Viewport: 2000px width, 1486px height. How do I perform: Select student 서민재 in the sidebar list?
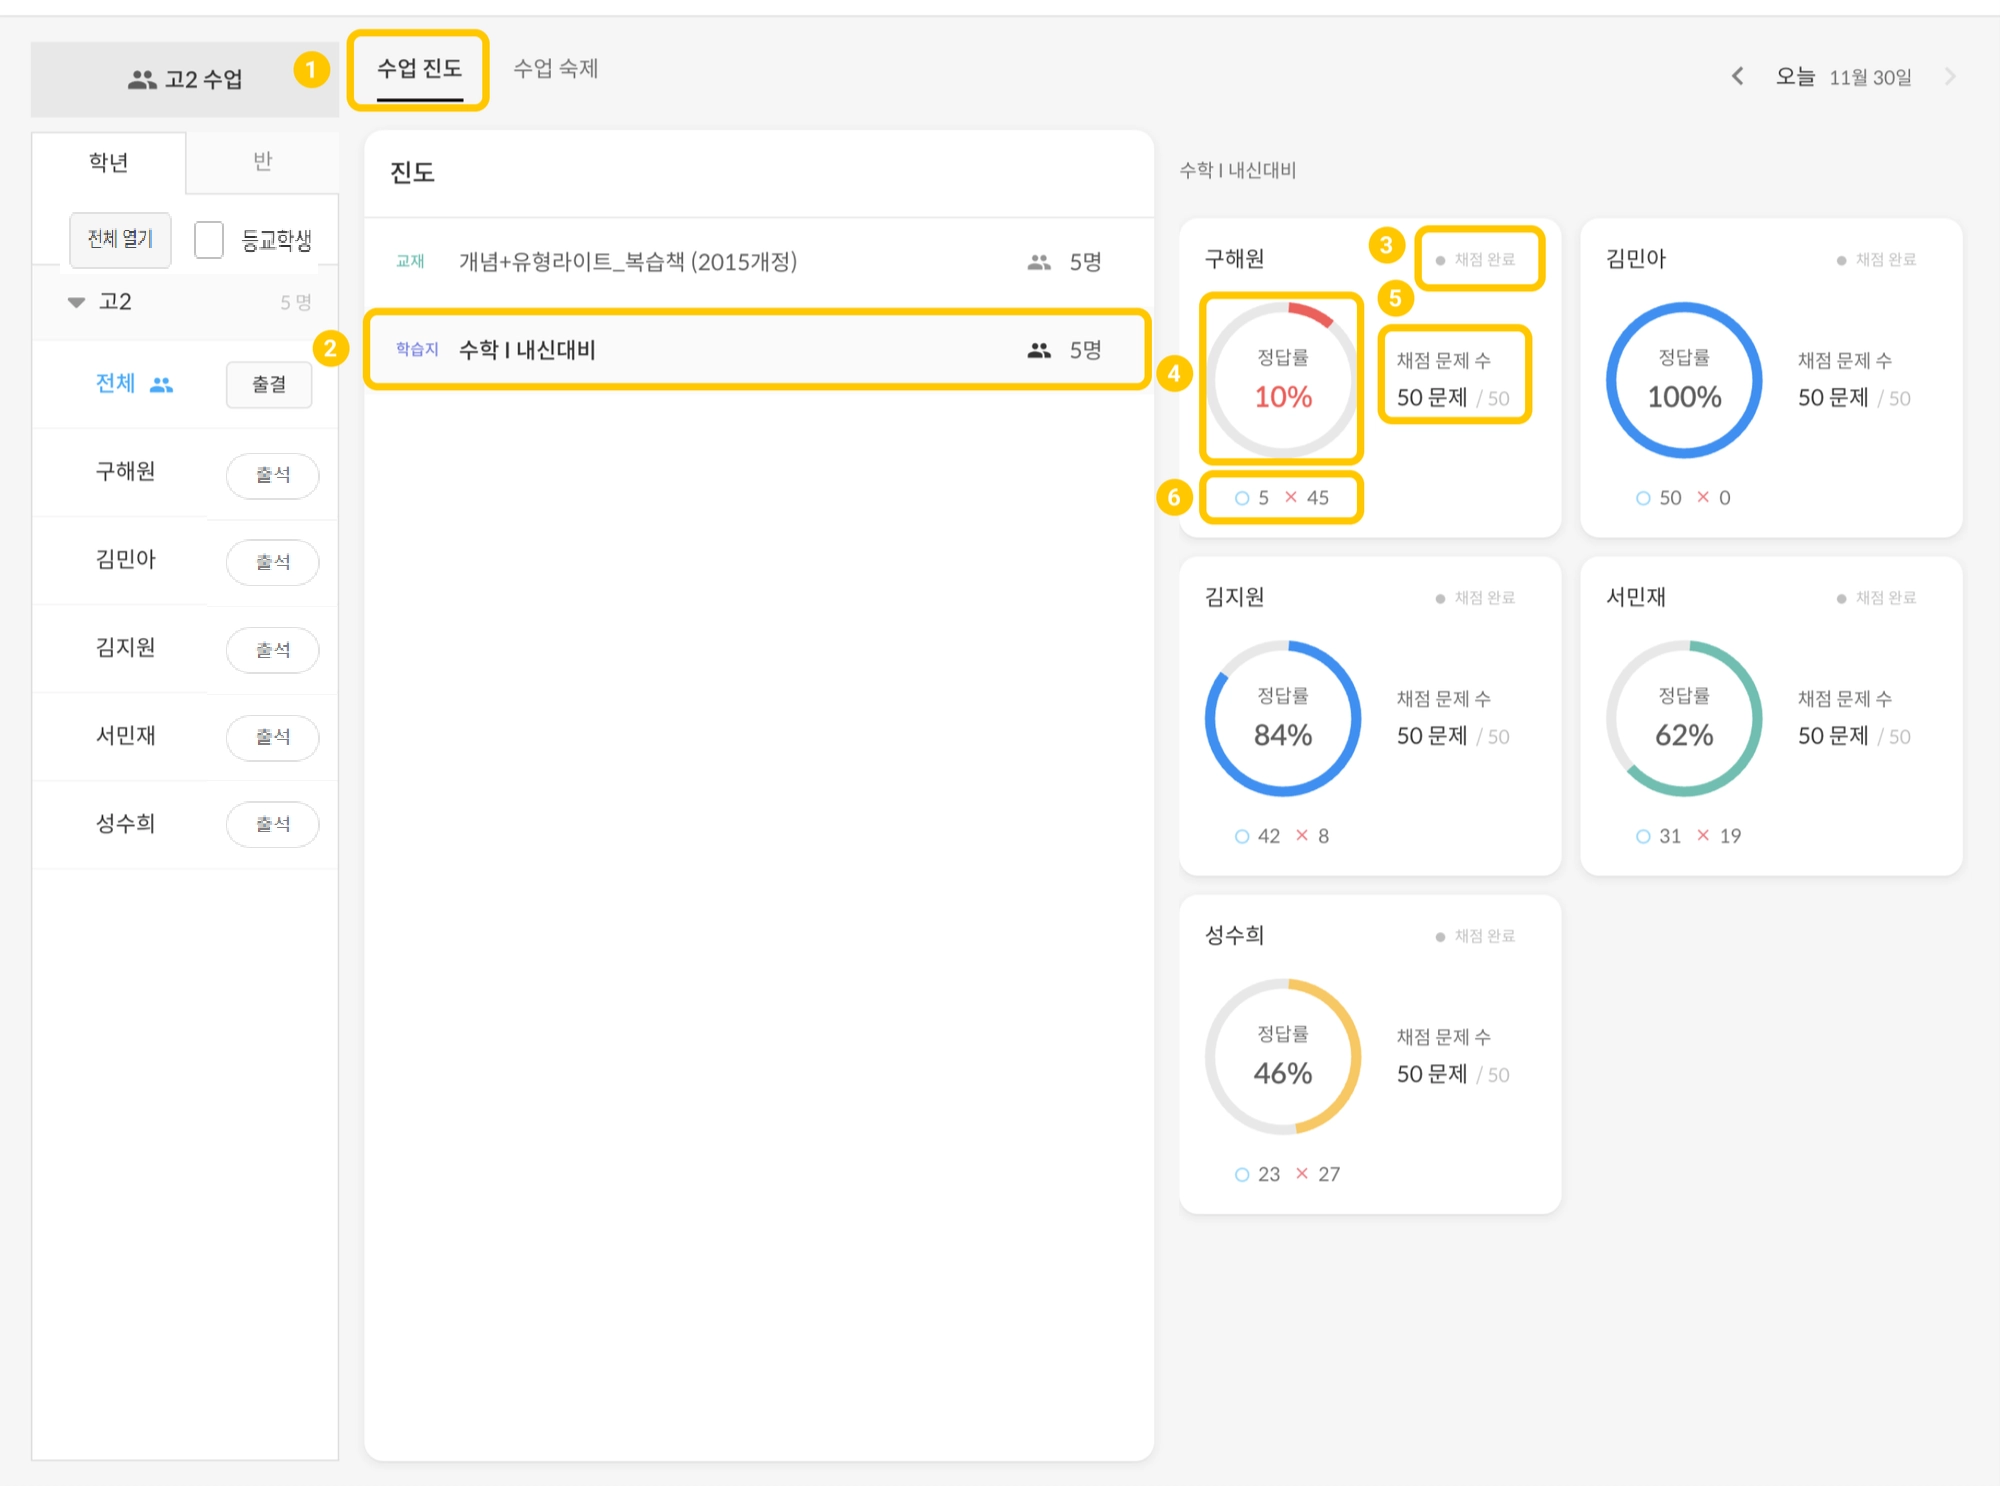point(126,736)
